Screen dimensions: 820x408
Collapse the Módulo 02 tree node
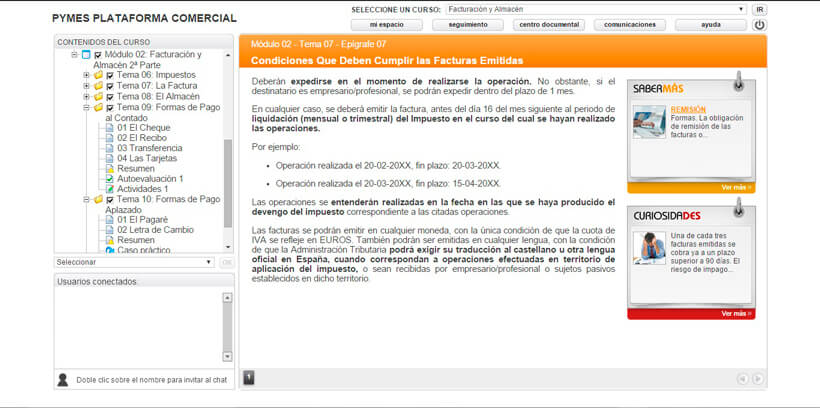pos(74,54)
